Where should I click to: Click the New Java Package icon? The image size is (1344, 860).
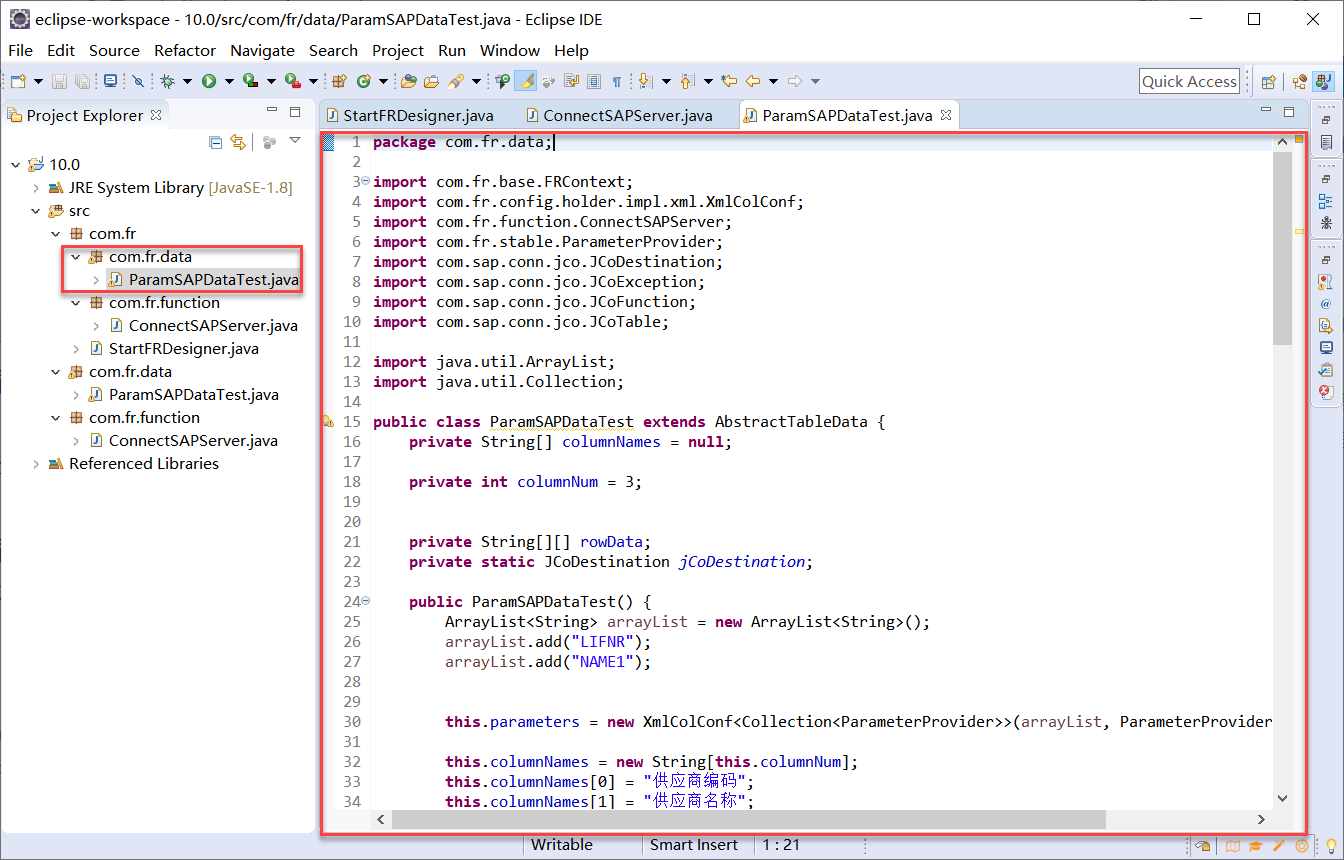339,81
